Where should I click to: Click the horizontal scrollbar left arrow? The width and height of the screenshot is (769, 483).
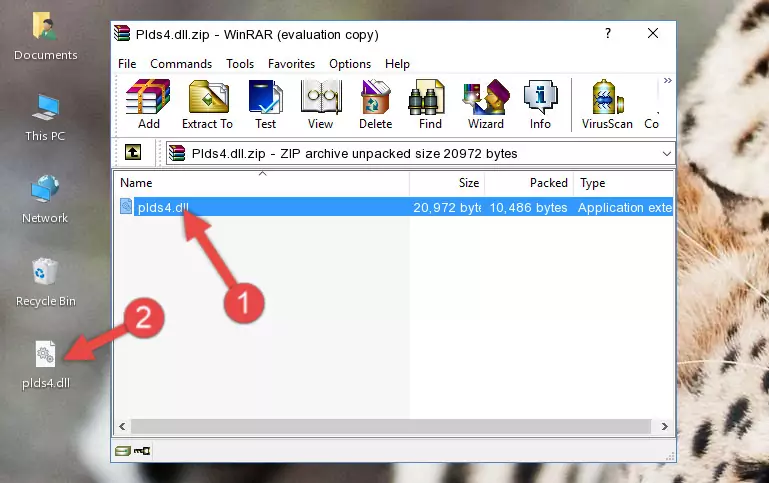[122, 426]
